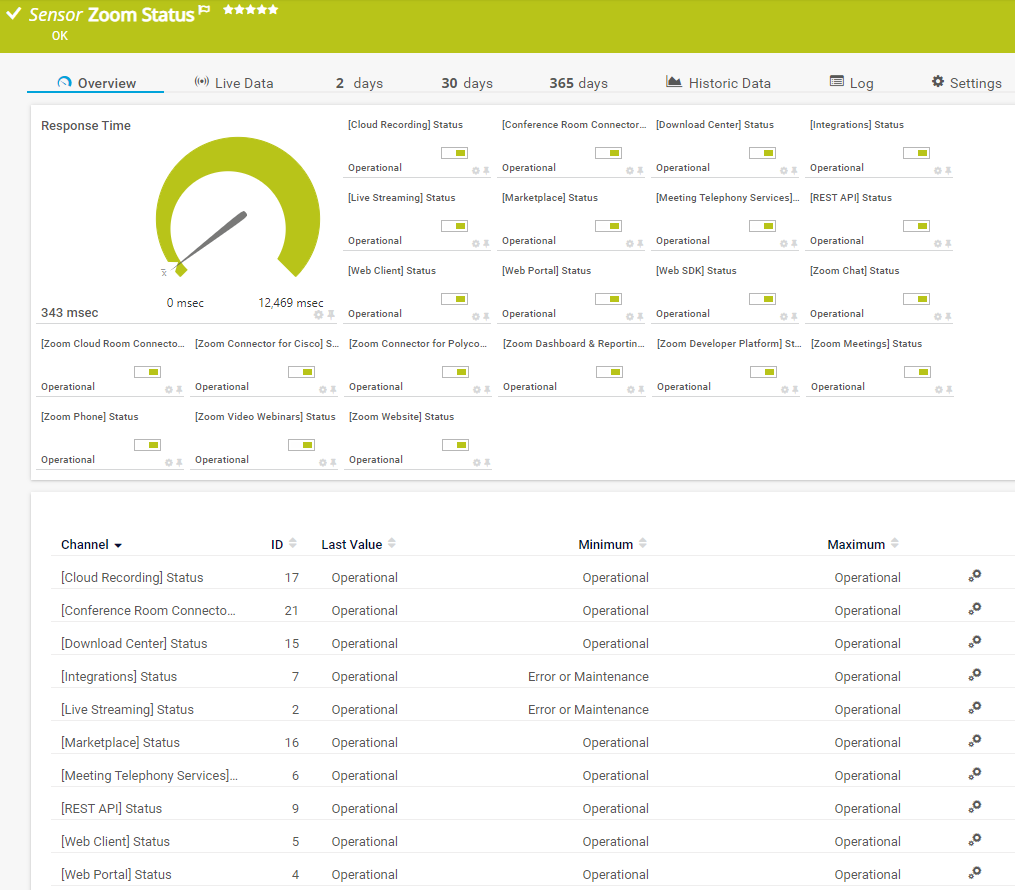The width and height of the screenshot is (1015, 890).
Task: Open gear settings for Zoom Website Status tile
Action: point(477,463)
